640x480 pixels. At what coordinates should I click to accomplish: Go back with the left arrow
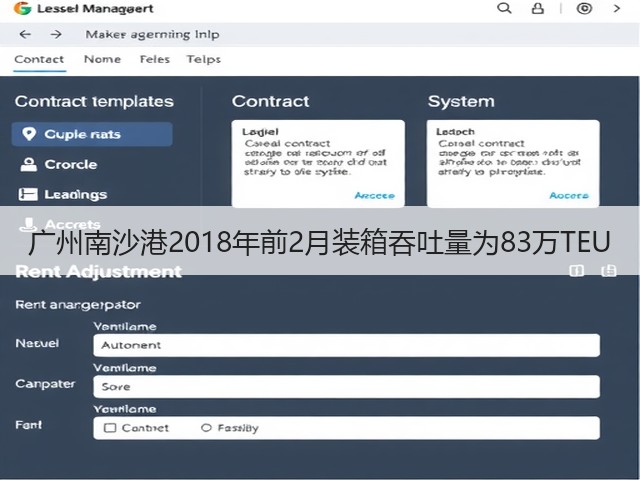coord(25,34)
